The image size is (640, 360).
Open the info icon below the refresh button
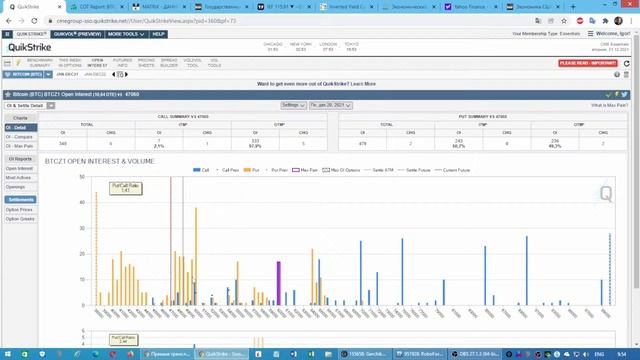[x=617, y=75]
